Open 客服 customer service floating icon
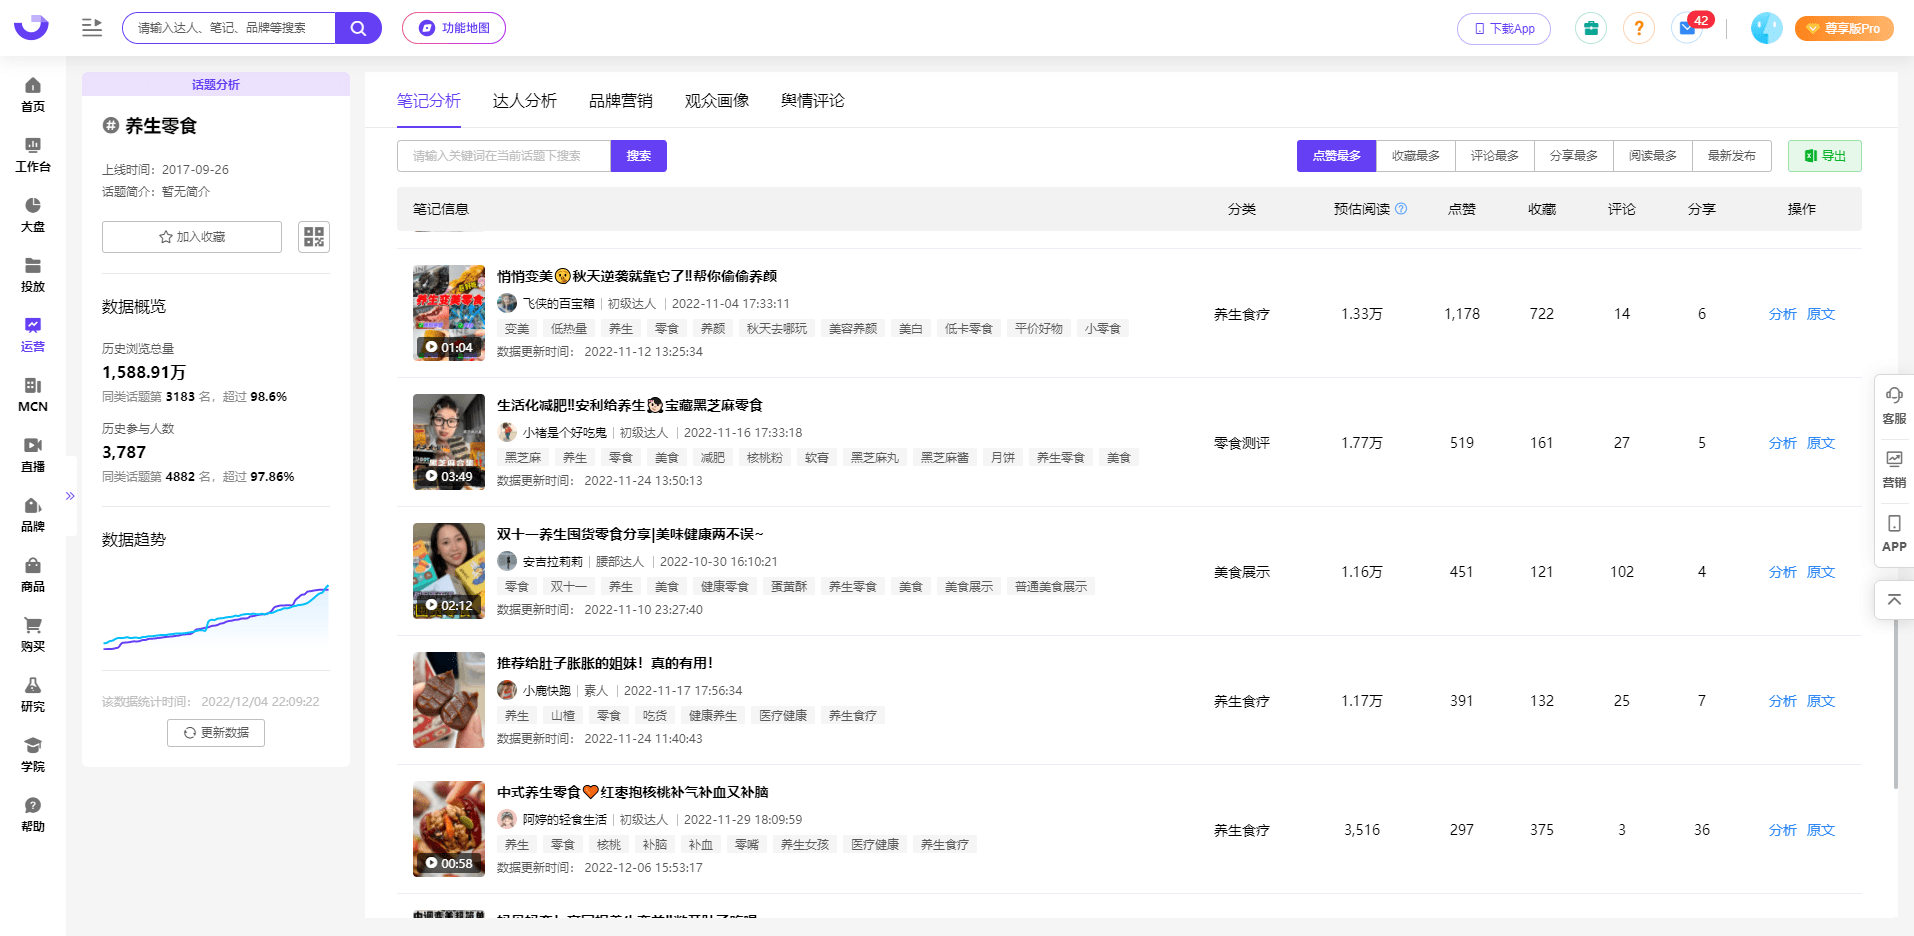This screenshot has width=1914, height=936. 1894,405
